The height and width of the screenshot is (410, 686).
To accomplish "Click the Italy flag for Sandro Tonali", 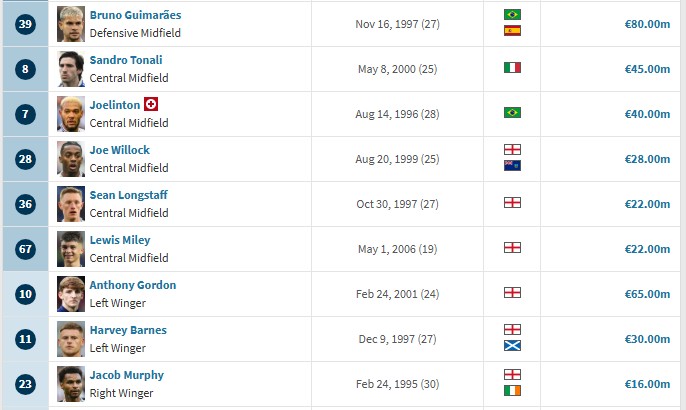I will coord(512,68).
